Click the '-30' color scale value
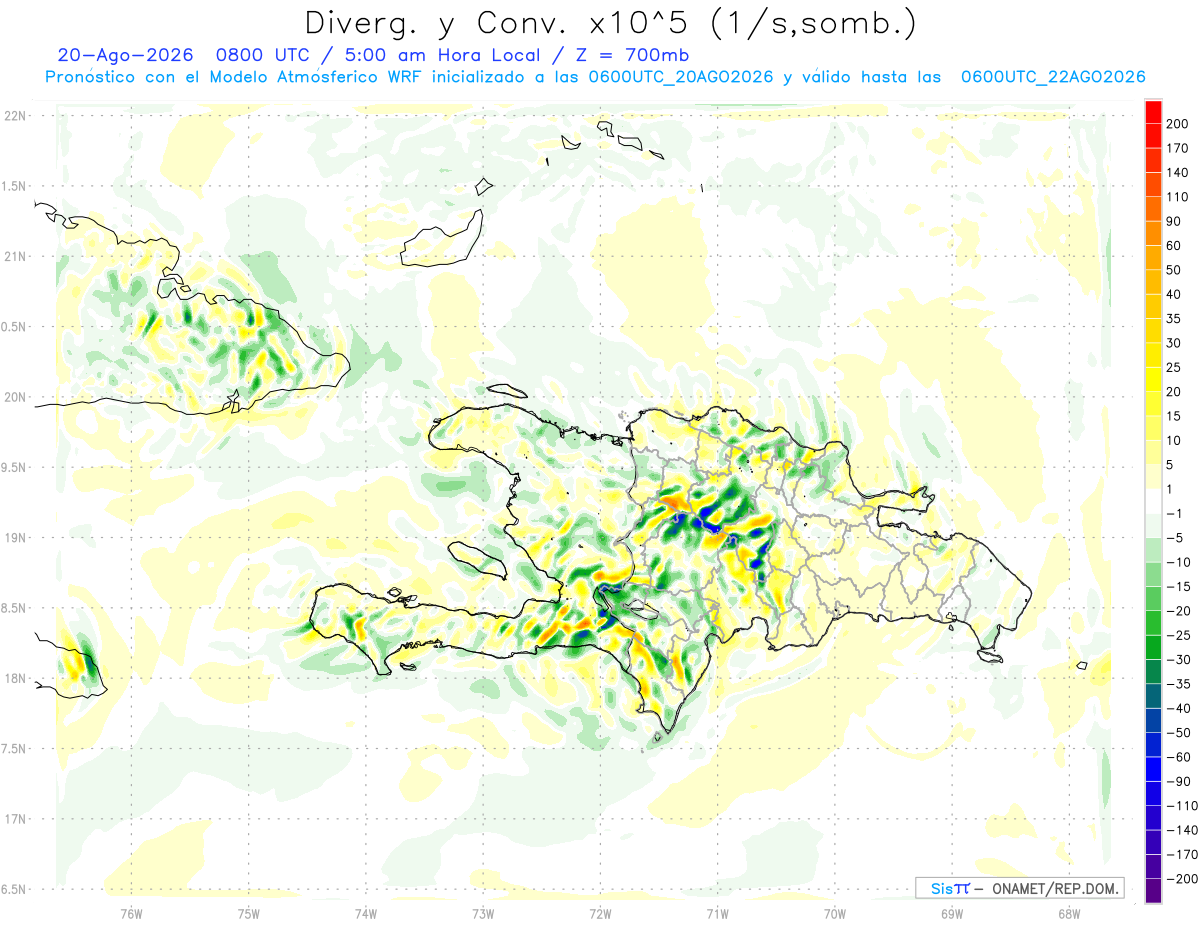1200x927 pixels. [x=1177, y=660]
